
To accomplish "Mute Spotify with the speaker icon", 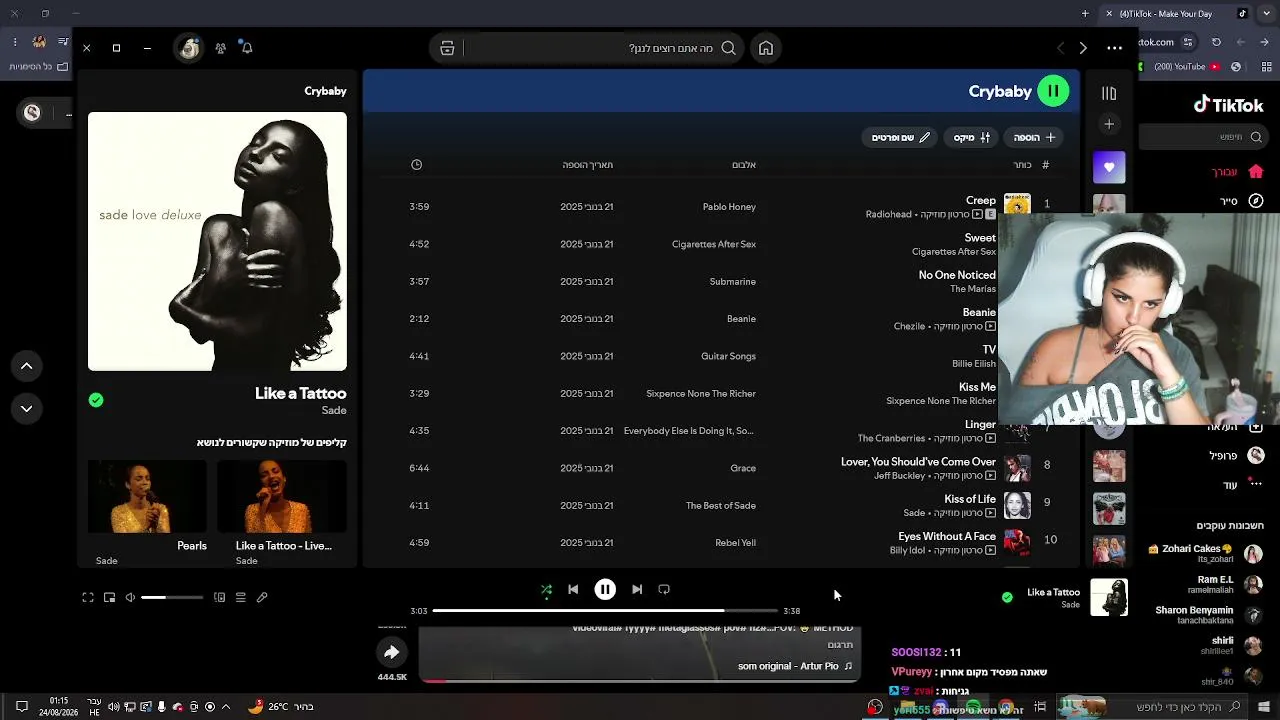I will pos(130,597).
